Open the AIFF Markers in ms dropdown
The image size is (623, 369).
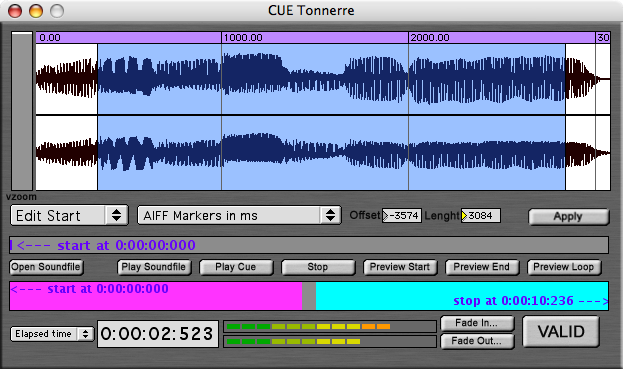click(239, 215)
